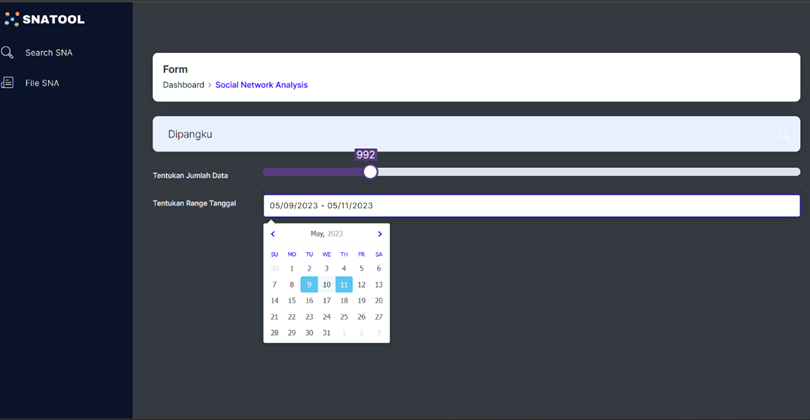This screenshot has width=810, height=420.
Task: Click the date range input field
Action: (x=531, y=206)
